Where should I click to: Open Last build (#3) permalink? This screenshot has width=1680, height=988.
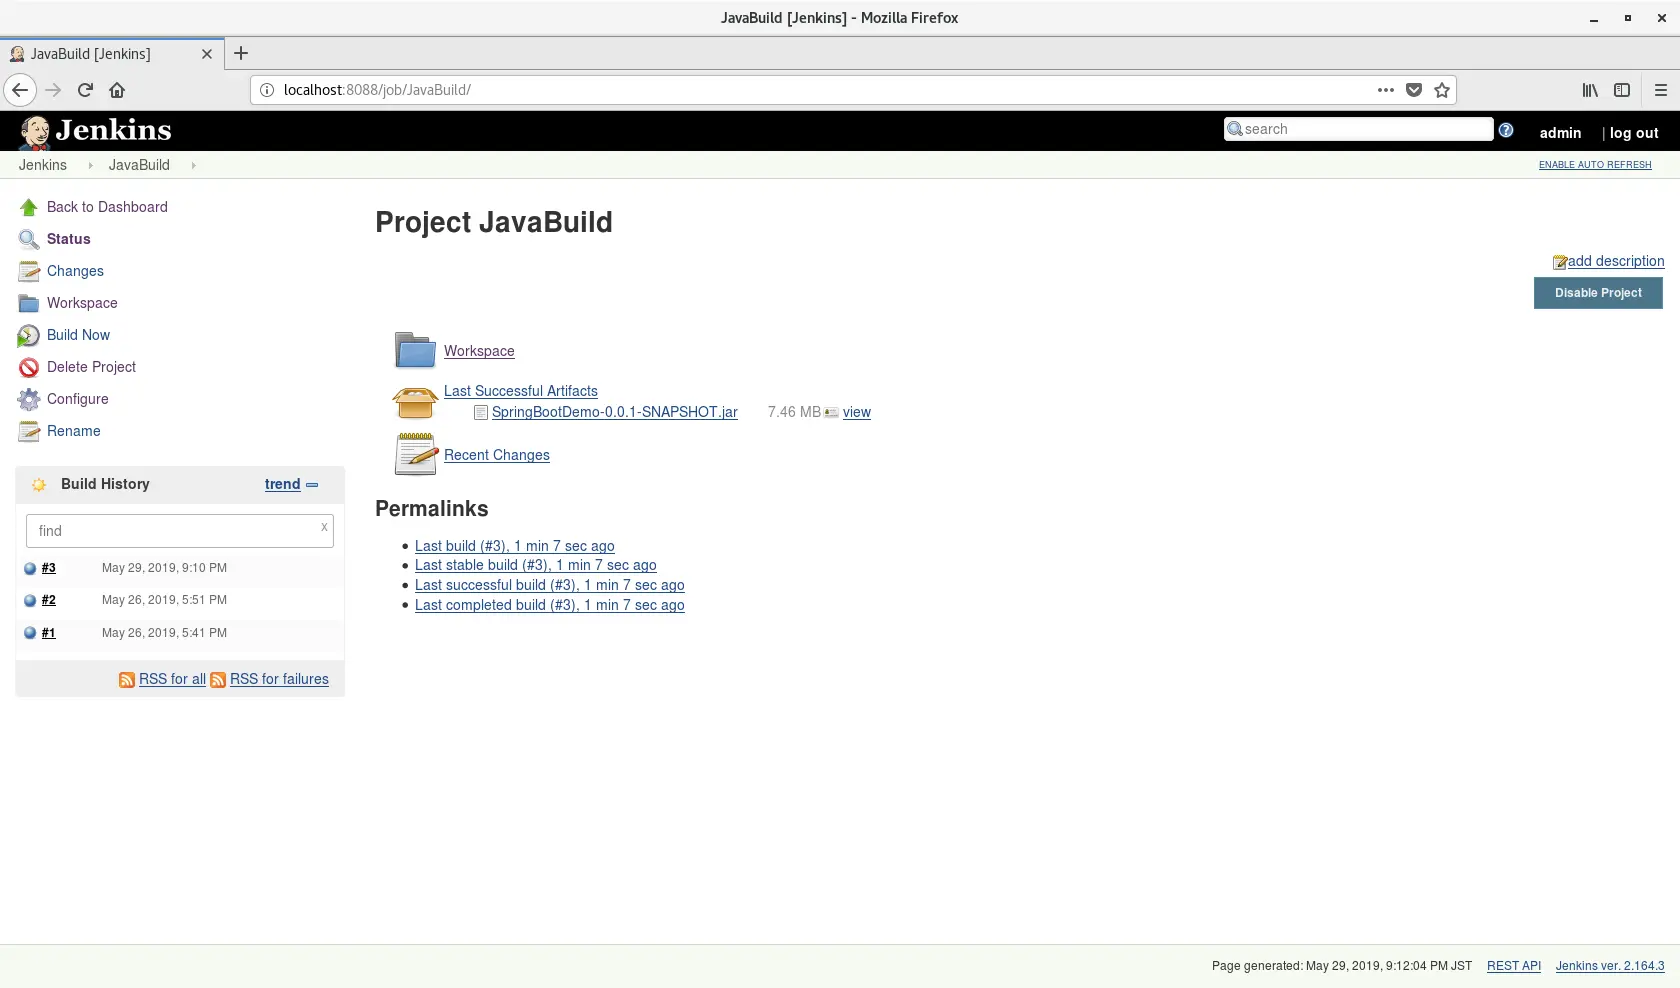tap(515, 546)
